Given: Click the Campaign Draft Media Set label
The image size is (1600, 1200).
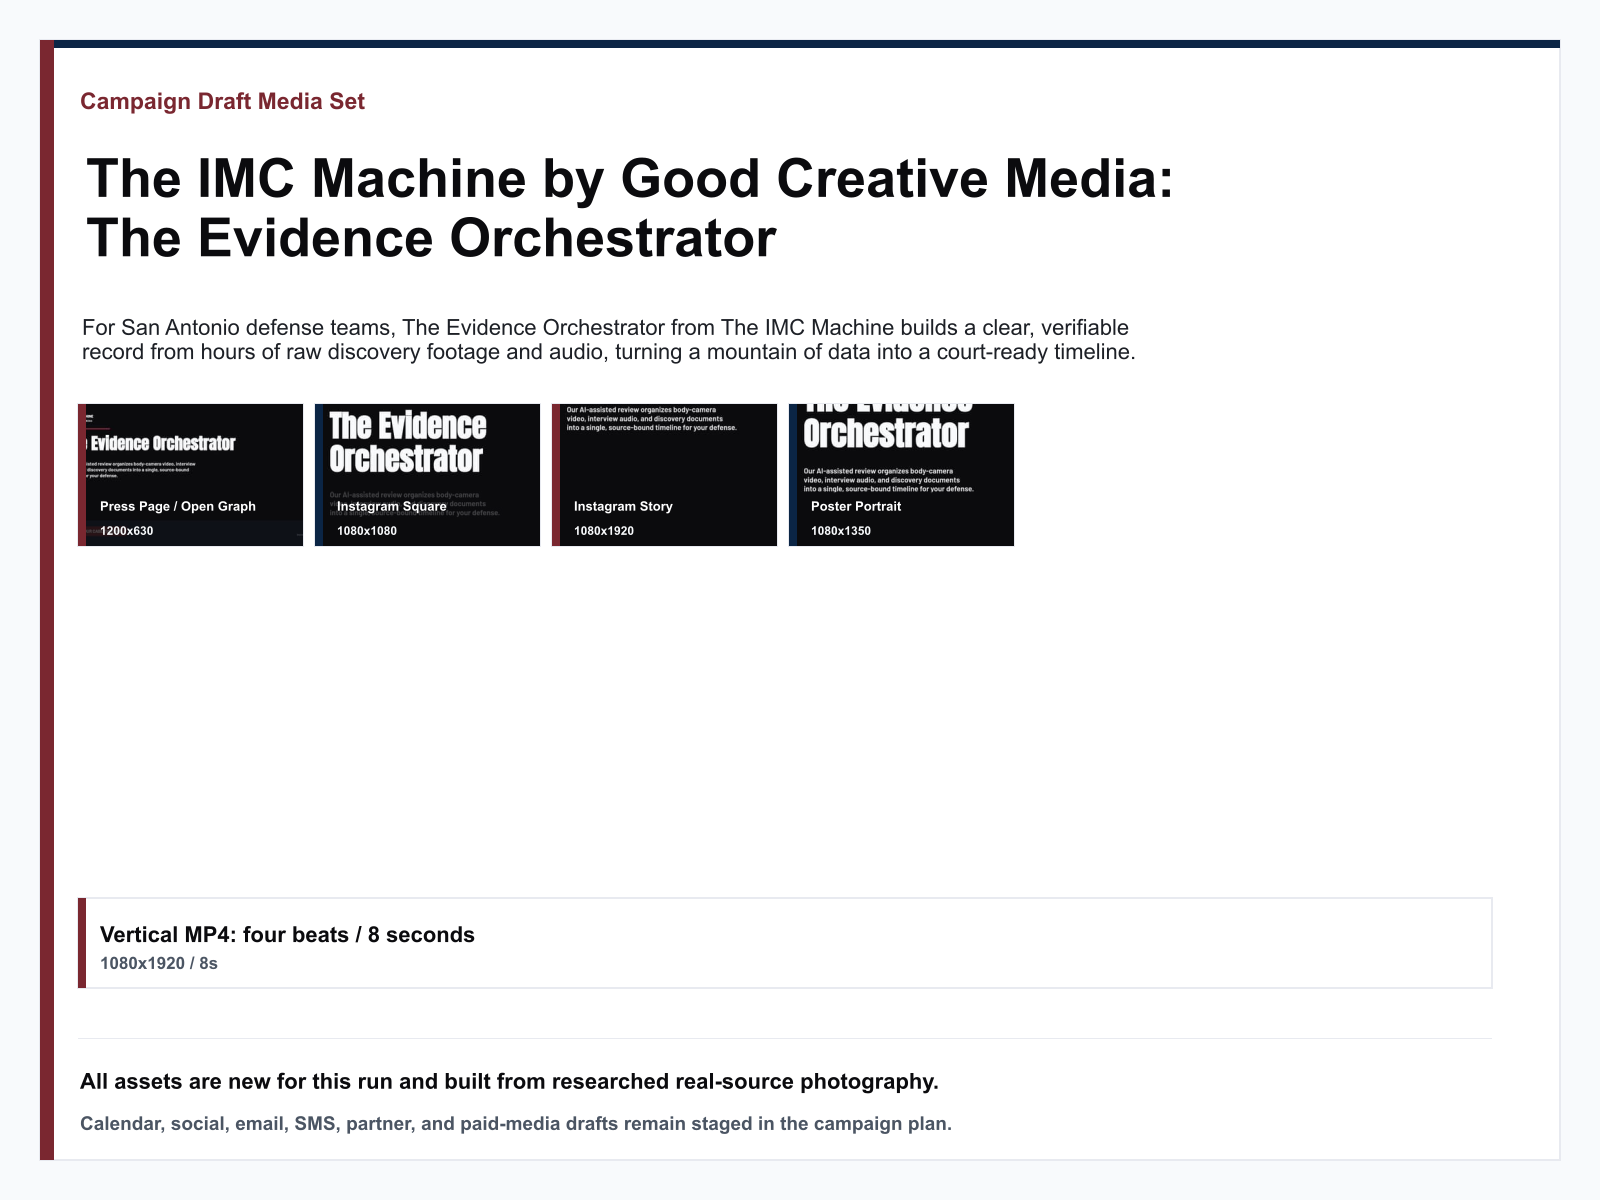Looking at the screenshot, I should (x=222, y=101).
